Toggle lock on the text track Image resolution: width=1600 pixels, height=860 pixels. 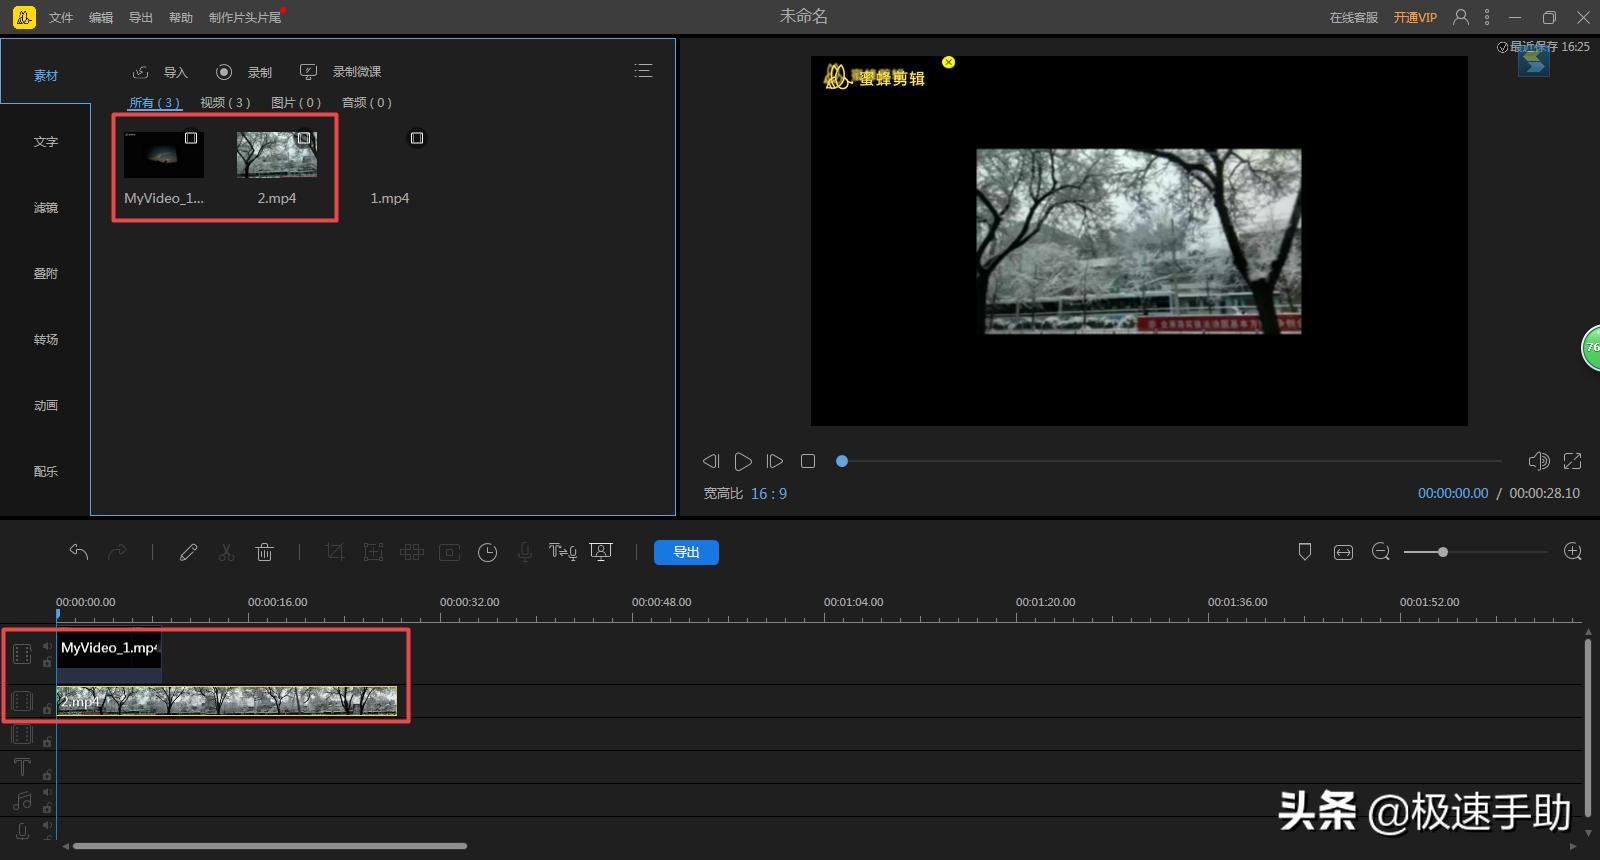47,775
